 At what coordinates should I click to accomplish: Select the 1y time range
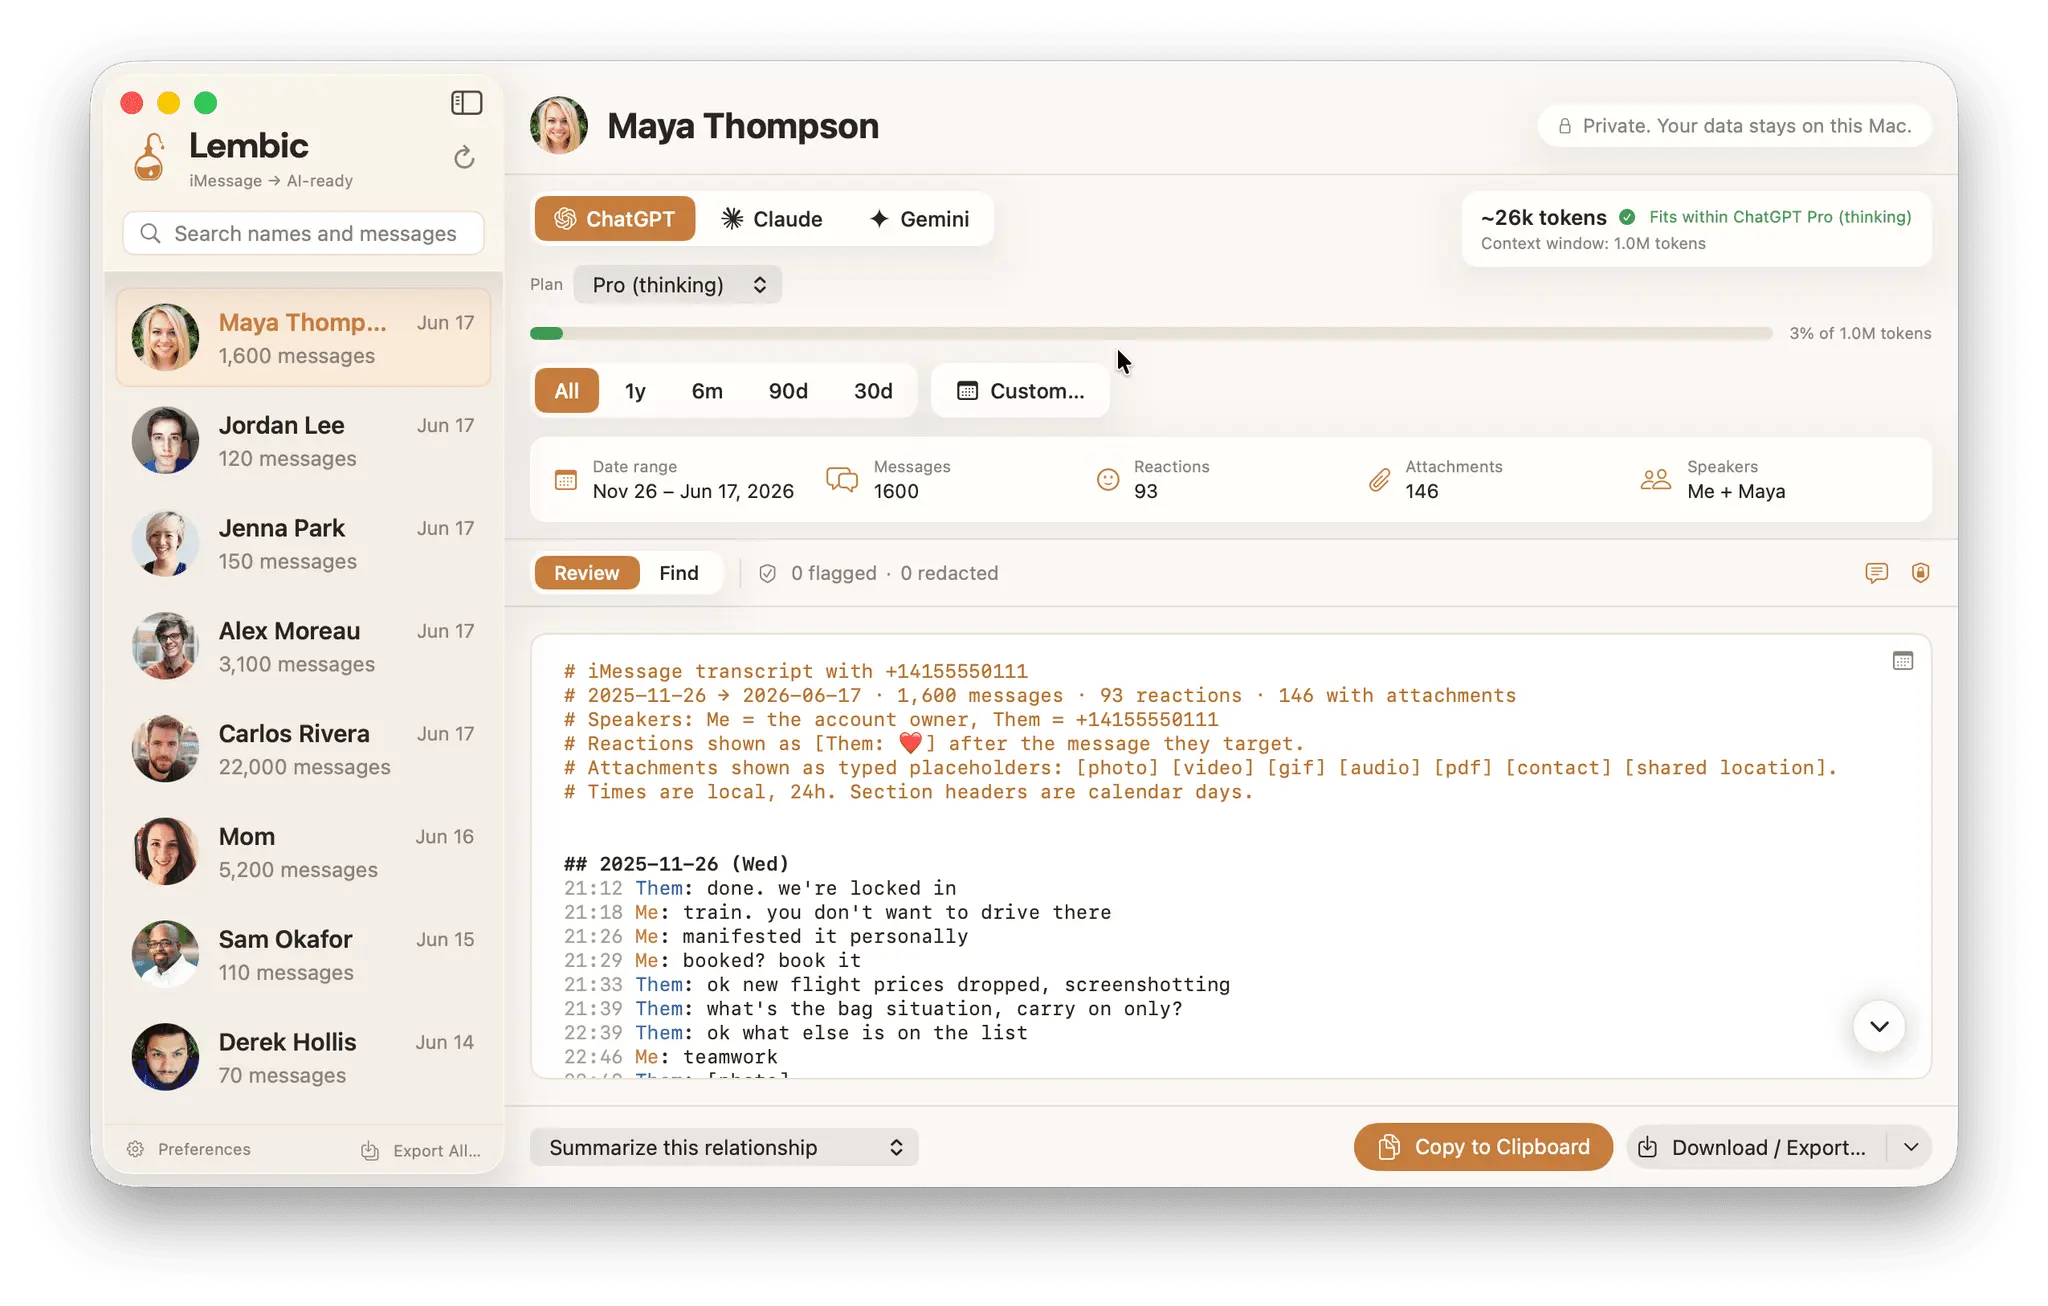click(x=636, y=391)
